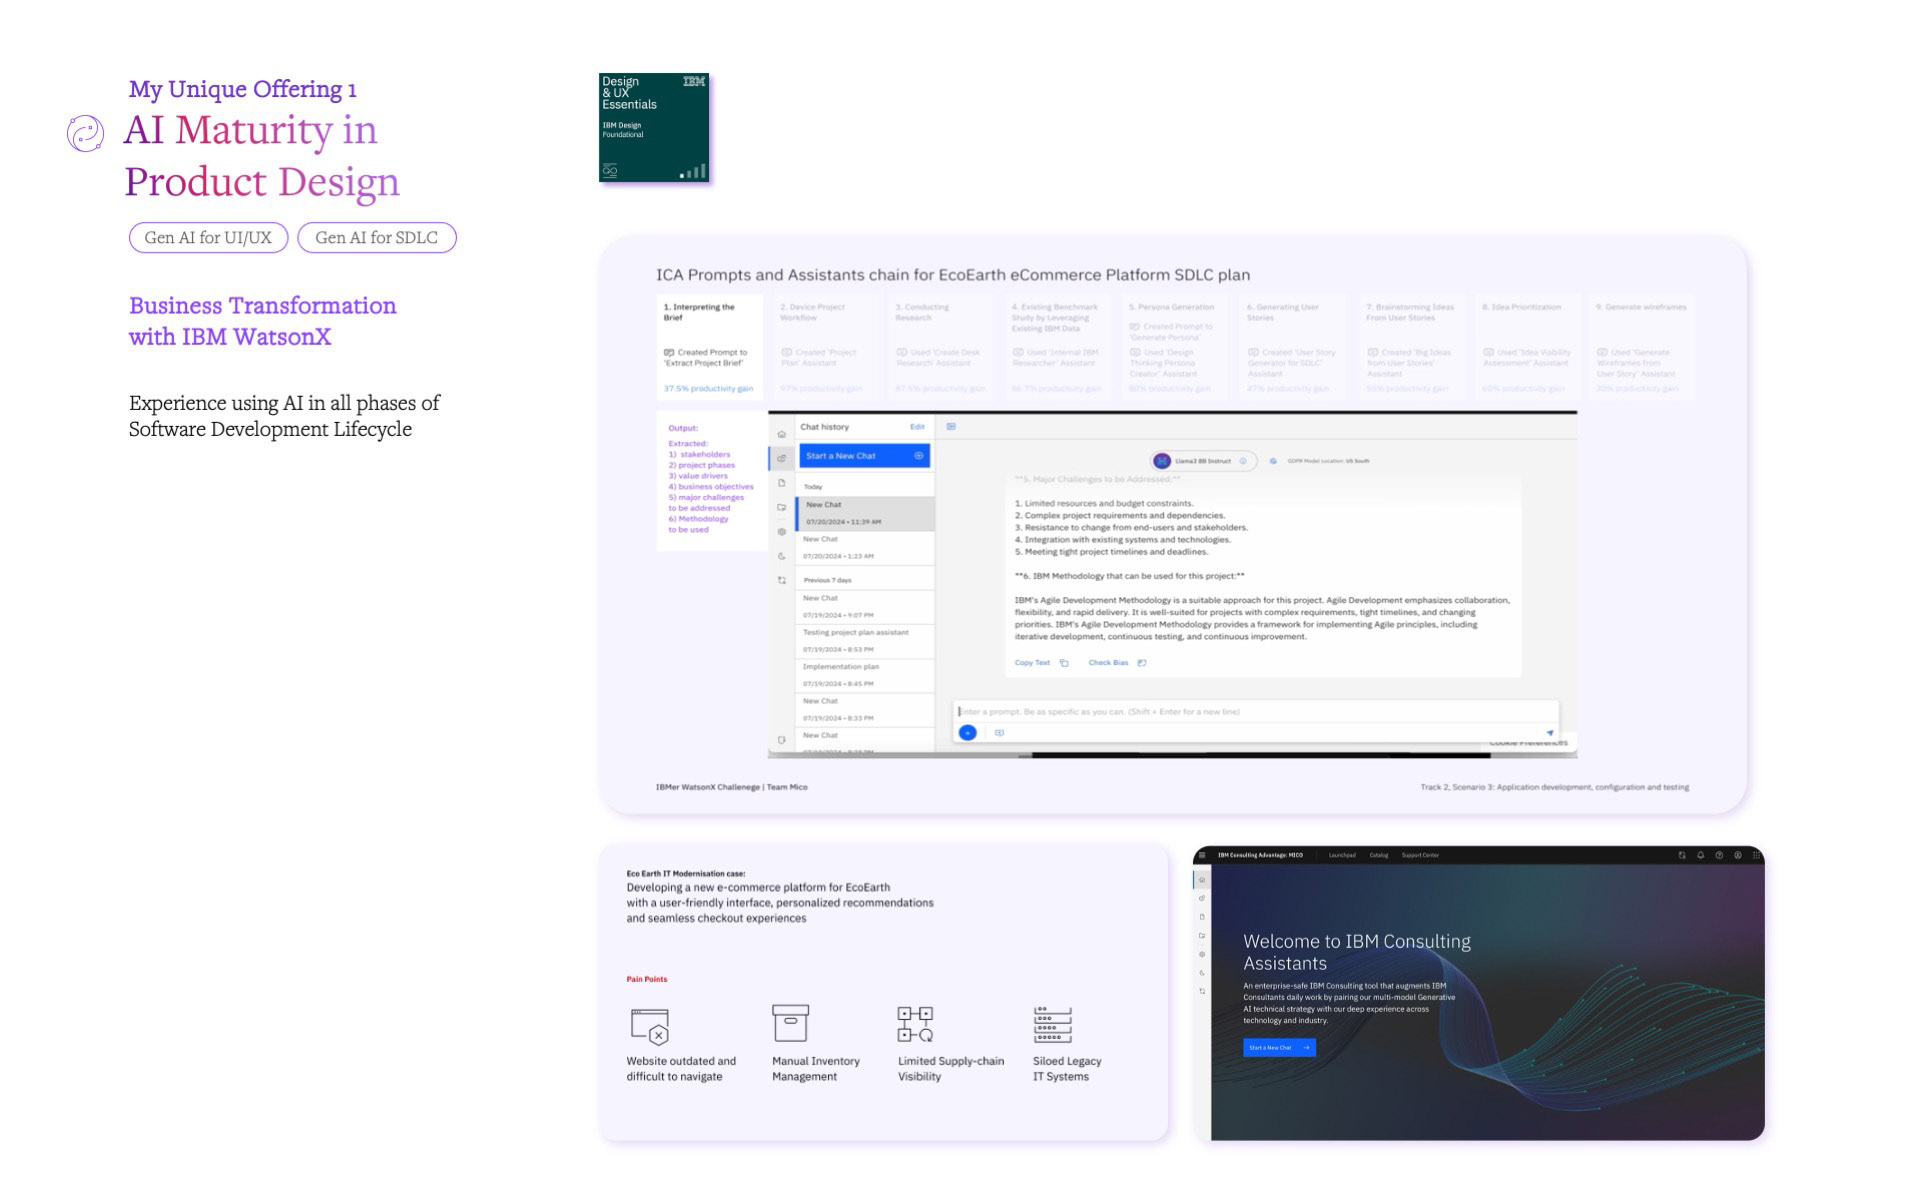Viewport: 1920px width, 1188px height.
Task: Click home icon in welcome screen sidebar
Action: tap(1202, 880)
